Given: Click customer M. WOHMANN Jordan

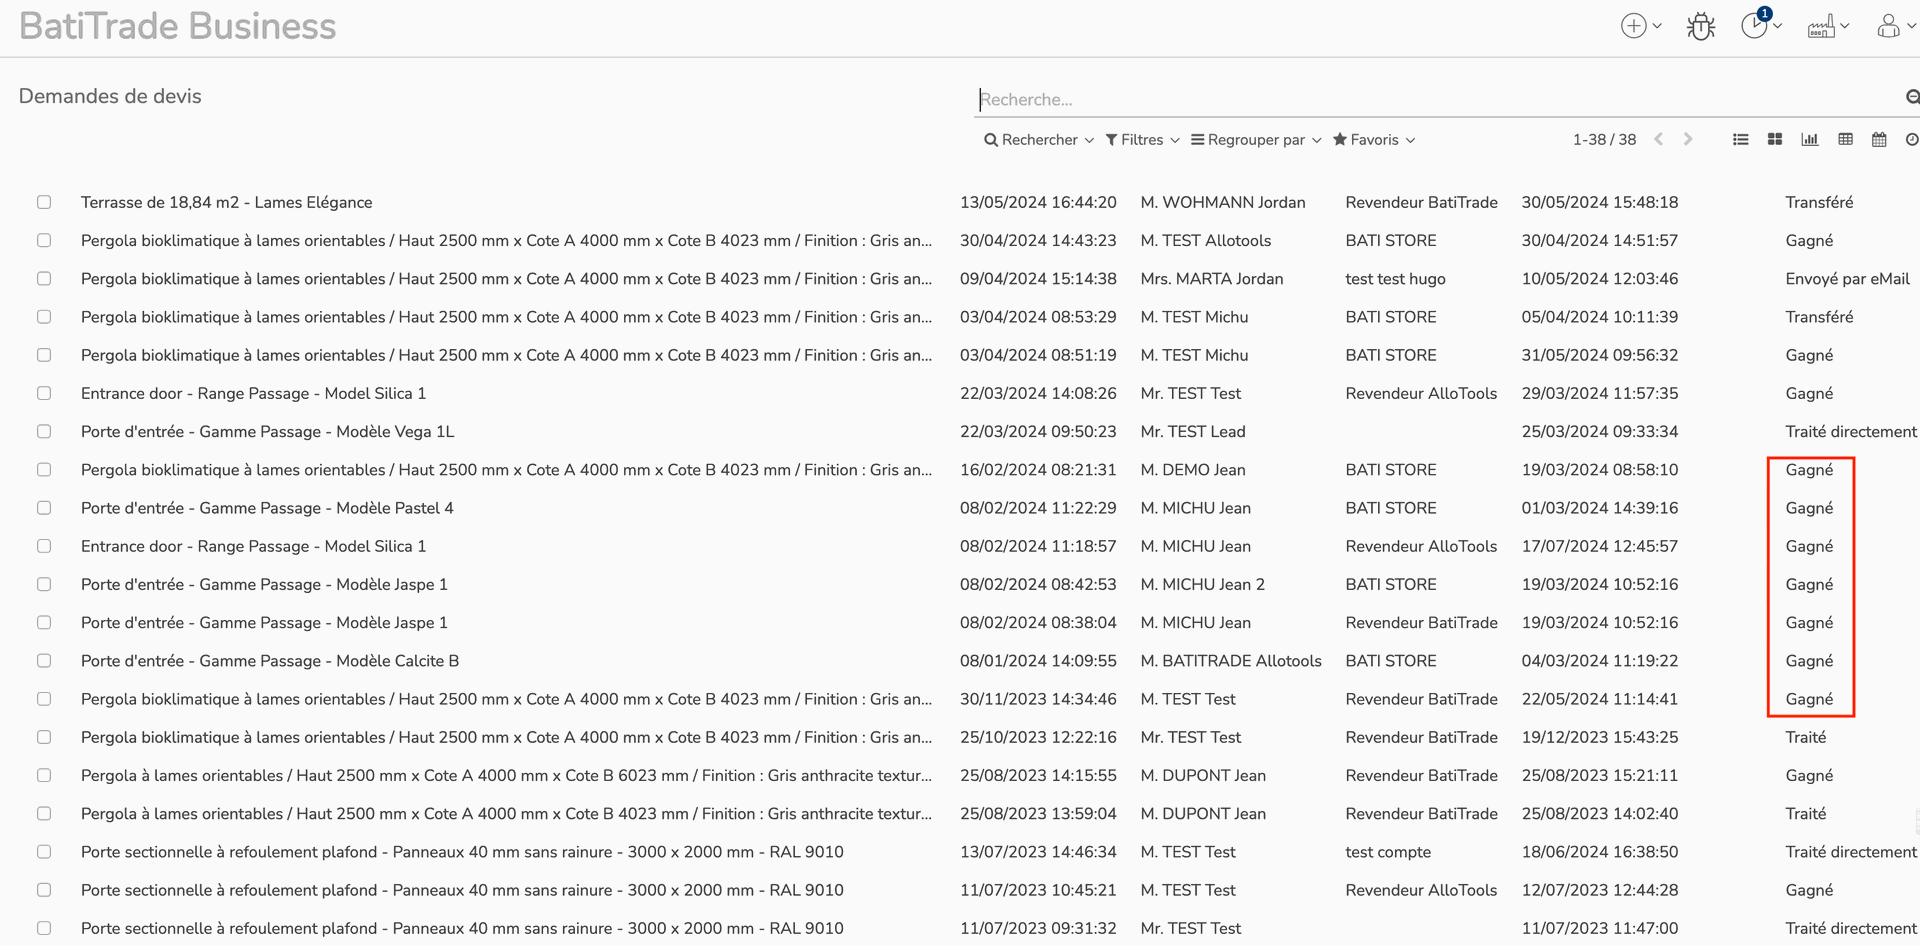Looking at the screenshot, I should (1223, 202).
